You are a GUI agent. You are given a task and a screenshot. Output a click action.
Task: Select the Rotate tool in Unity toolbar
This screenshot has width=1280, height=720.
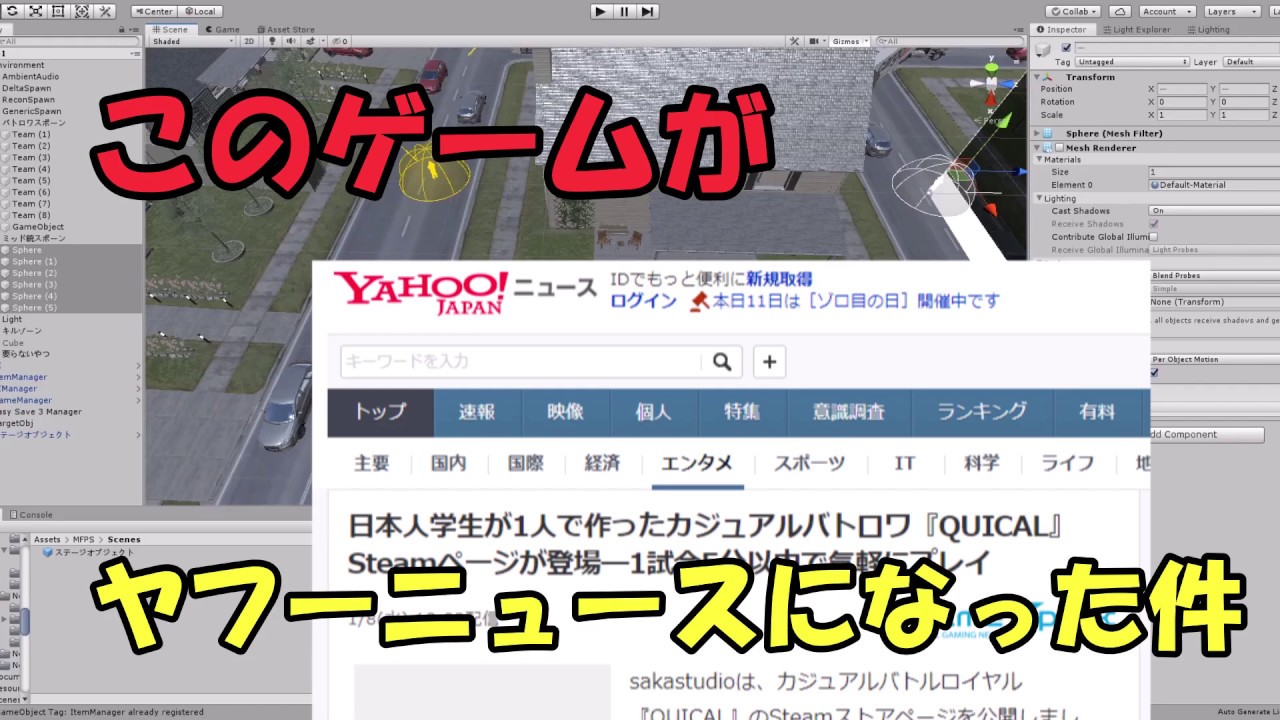point(13,11)
